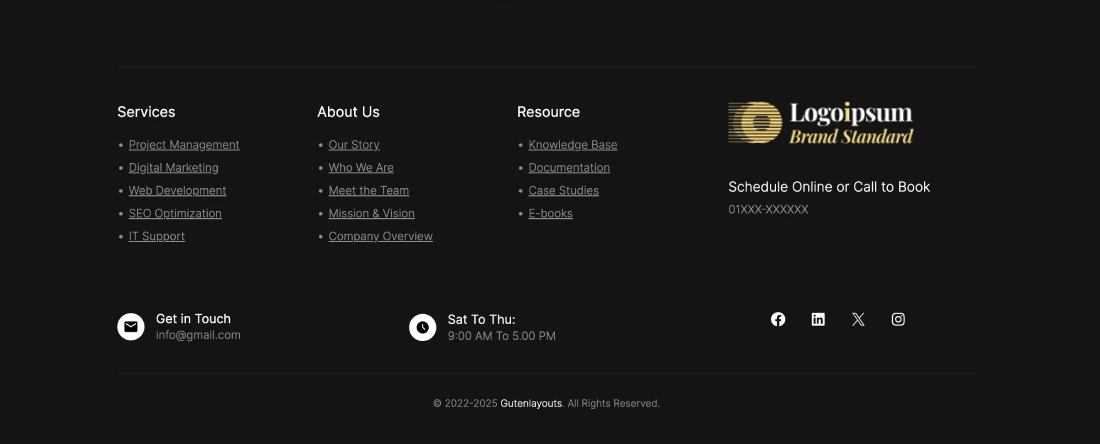Open the Case Studies link
Viewport: 1100px width, 444px height.
coord(563,191)
